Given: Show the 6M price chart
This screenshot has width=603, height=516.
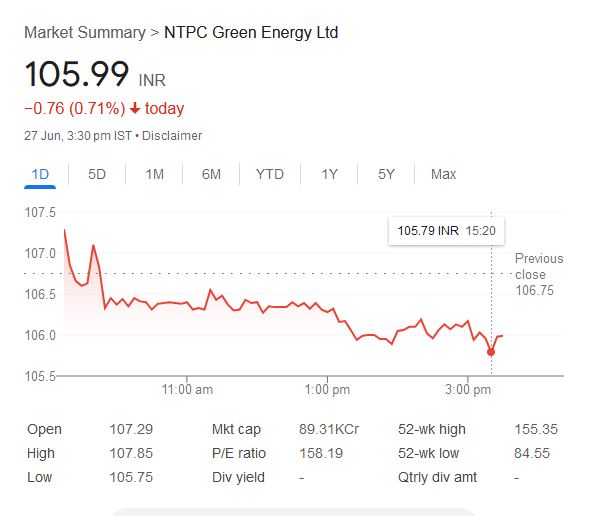Looking at the screenshot, I should (x=211, y=174).
